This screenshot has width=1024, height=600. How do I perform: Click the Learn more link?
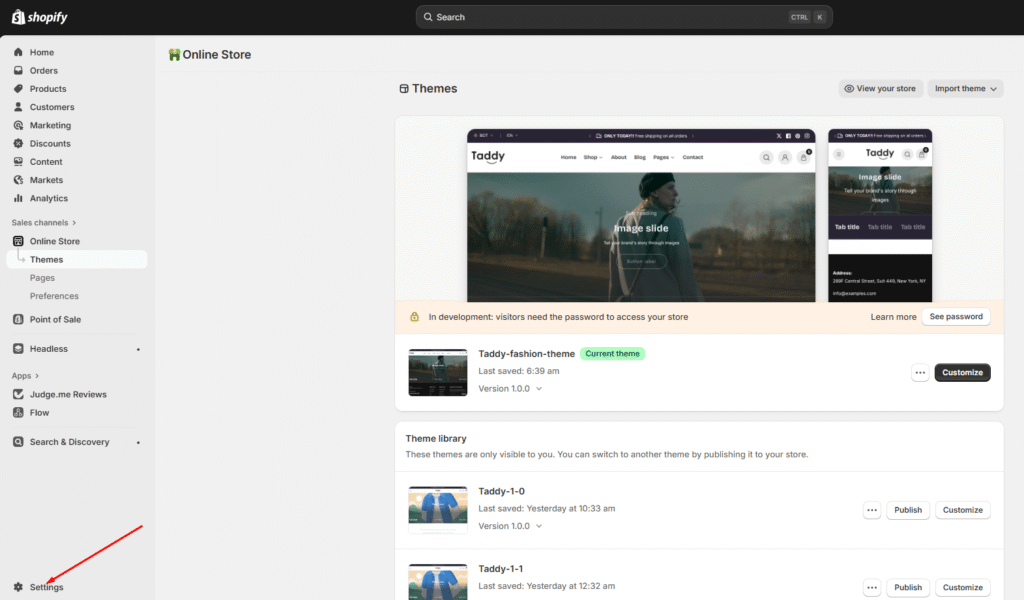point(893,317)
